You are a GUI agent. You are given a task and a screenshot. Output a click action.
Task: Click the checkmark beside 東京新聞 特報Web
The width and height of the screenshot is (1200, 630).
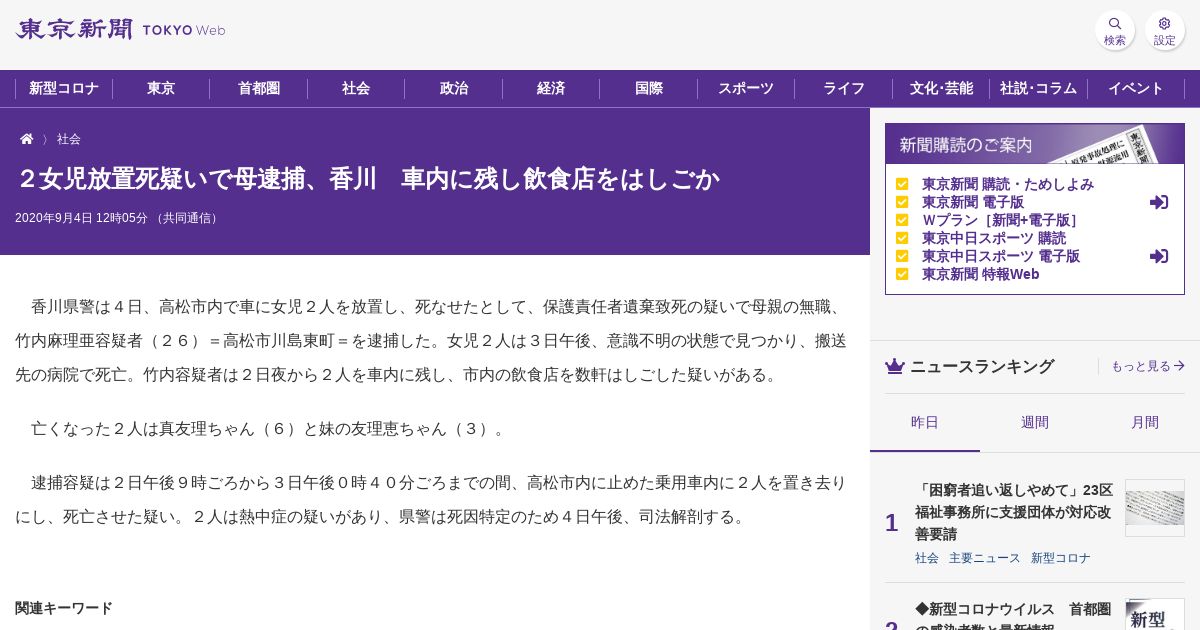[902, 274]
